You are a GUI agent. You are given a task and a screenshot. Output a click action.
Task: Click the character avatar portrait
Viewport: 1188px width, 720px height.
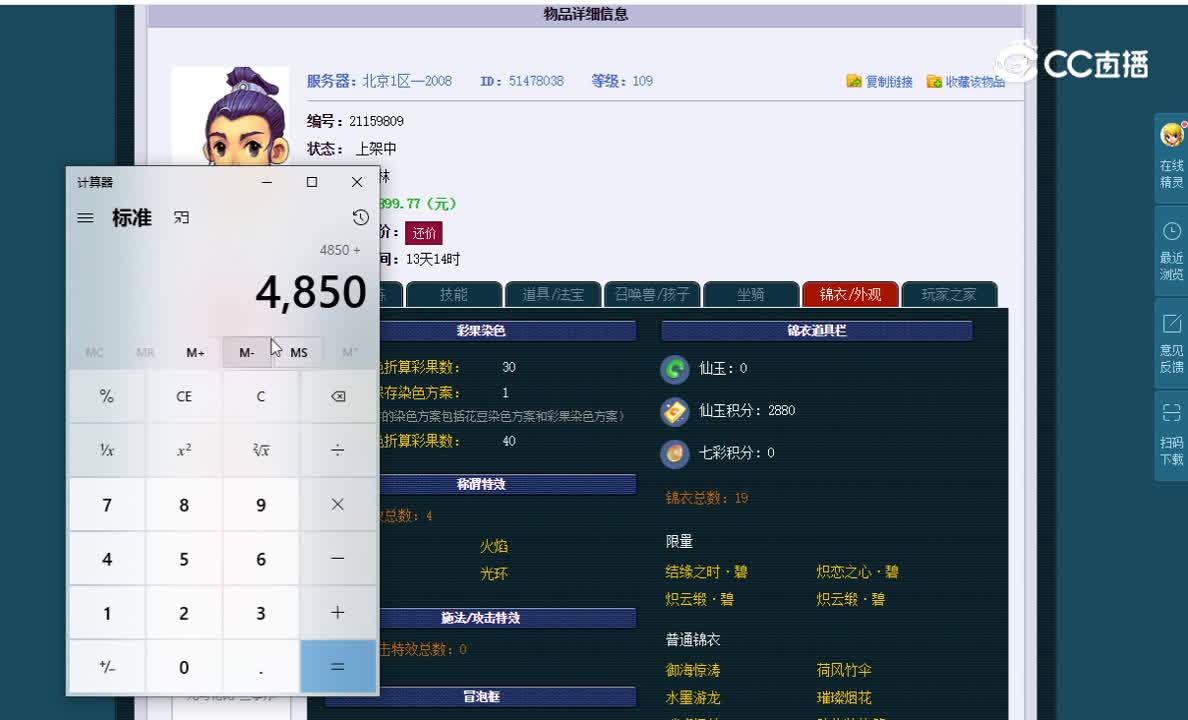(x=231, y=116)
